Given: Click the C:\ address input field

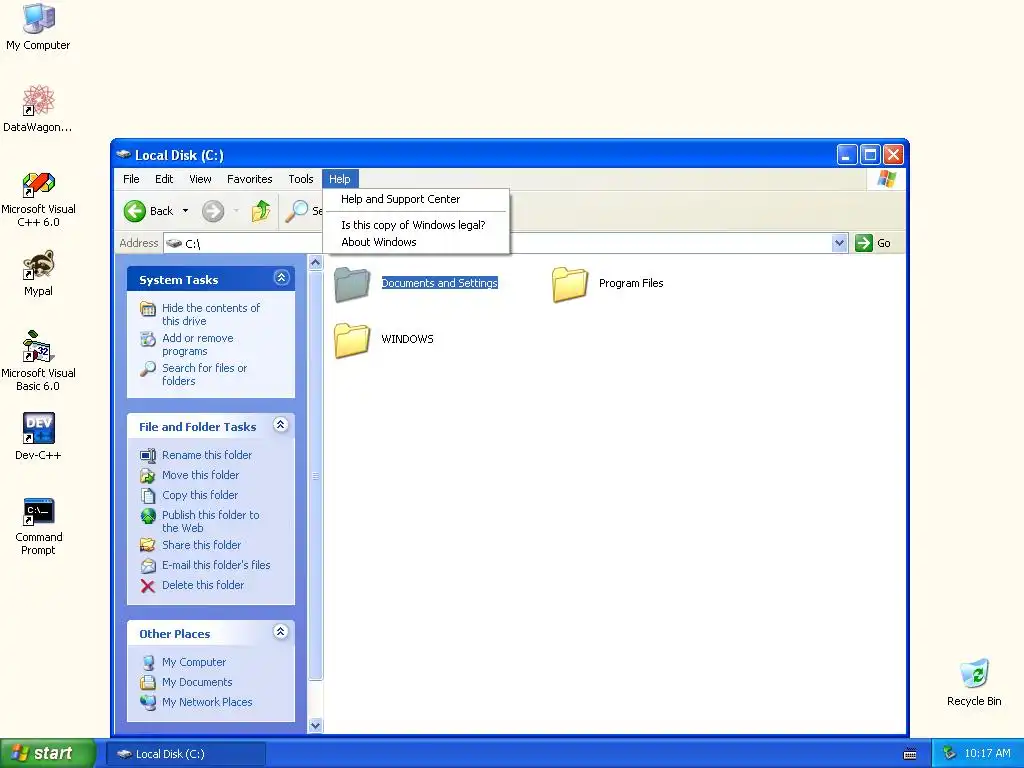Looking at the screenshot, I should tap(498, 244).
